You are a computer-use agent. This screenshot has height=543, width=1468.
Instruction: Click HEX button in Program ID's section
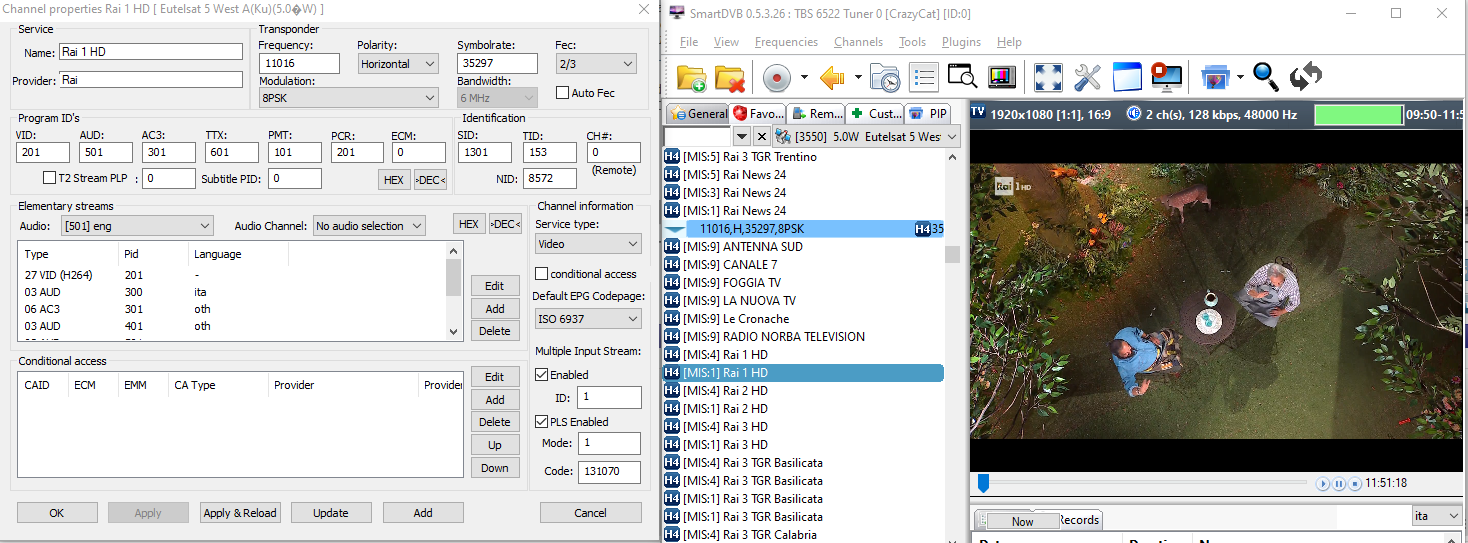point(394,179)
